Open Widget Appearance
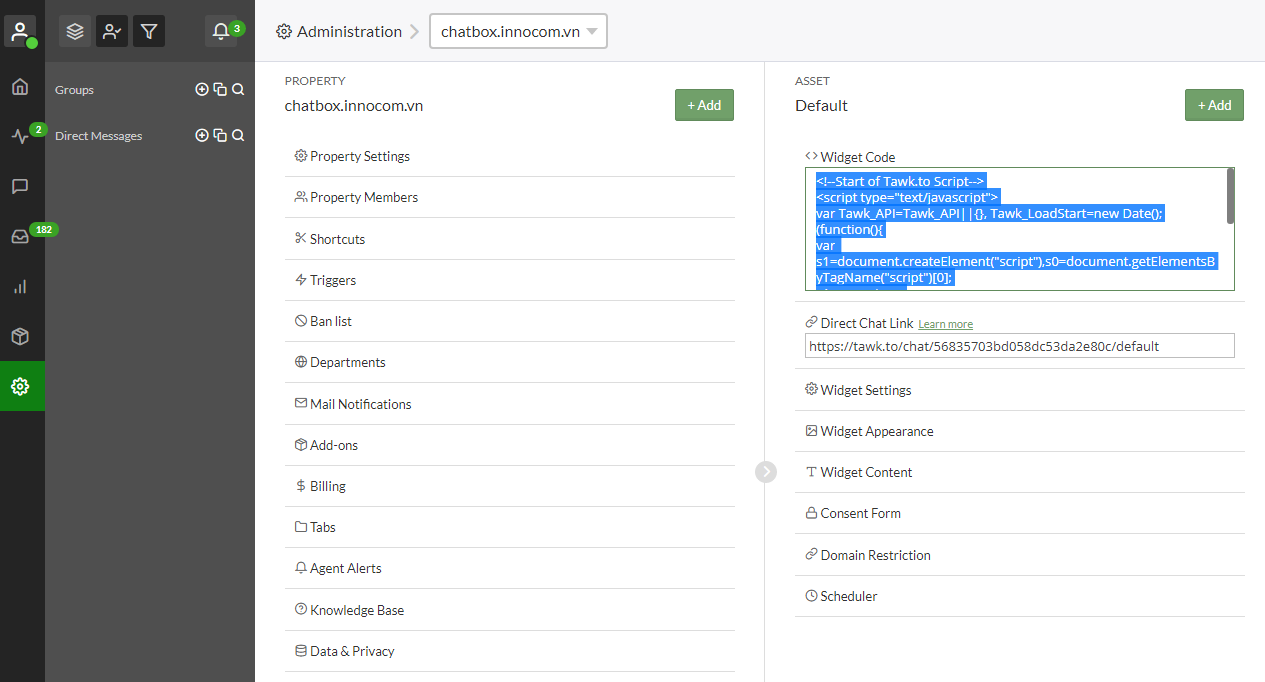This screenshot has width=1265, height=682. 1020,431
